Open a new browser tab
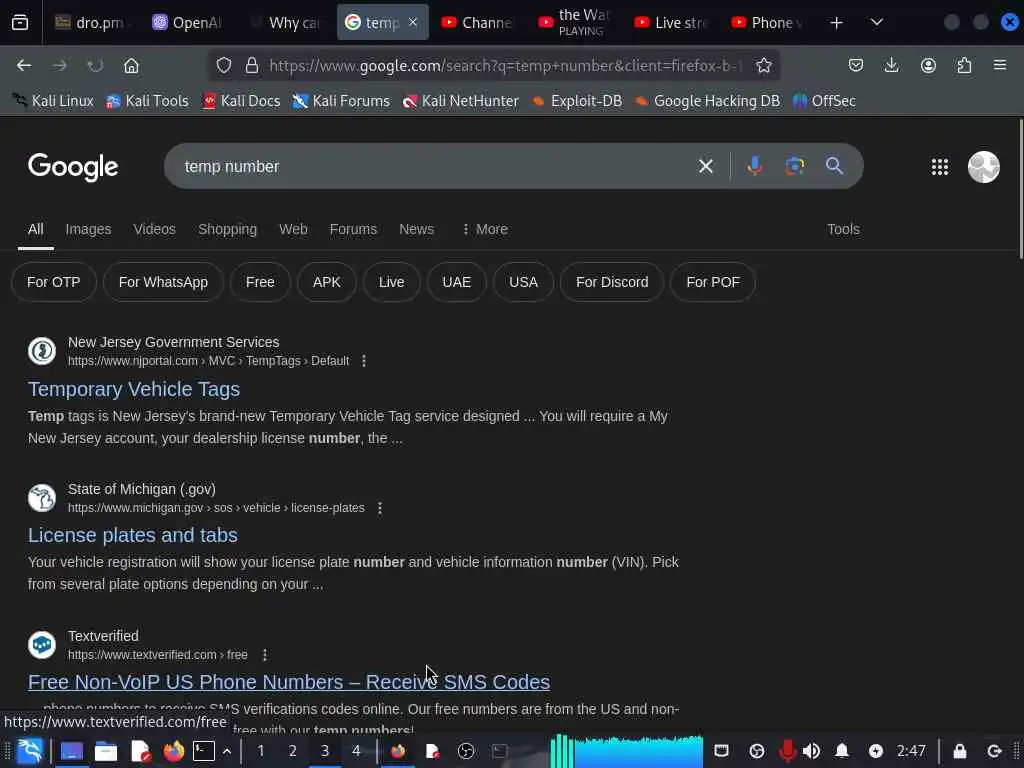This screenshot has height=768, width=1024. click(x=836, y=23)
